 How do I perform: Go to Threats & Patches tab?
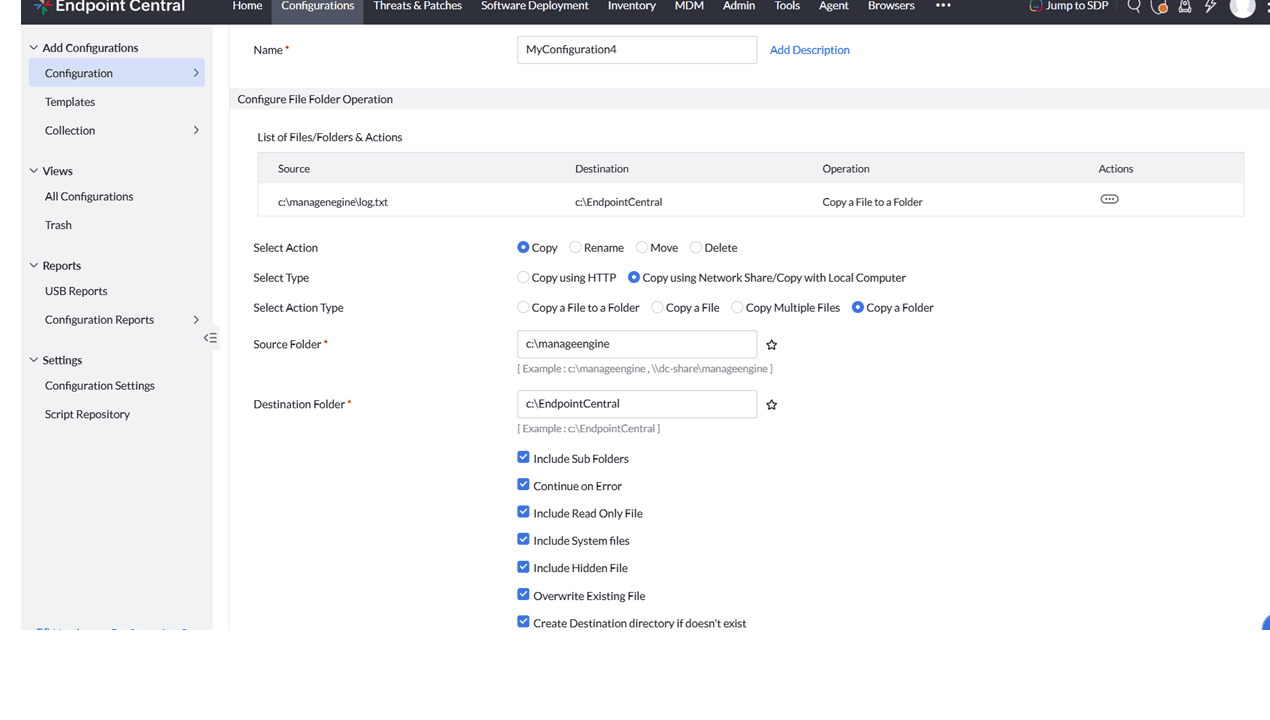(x=418, y=6)
